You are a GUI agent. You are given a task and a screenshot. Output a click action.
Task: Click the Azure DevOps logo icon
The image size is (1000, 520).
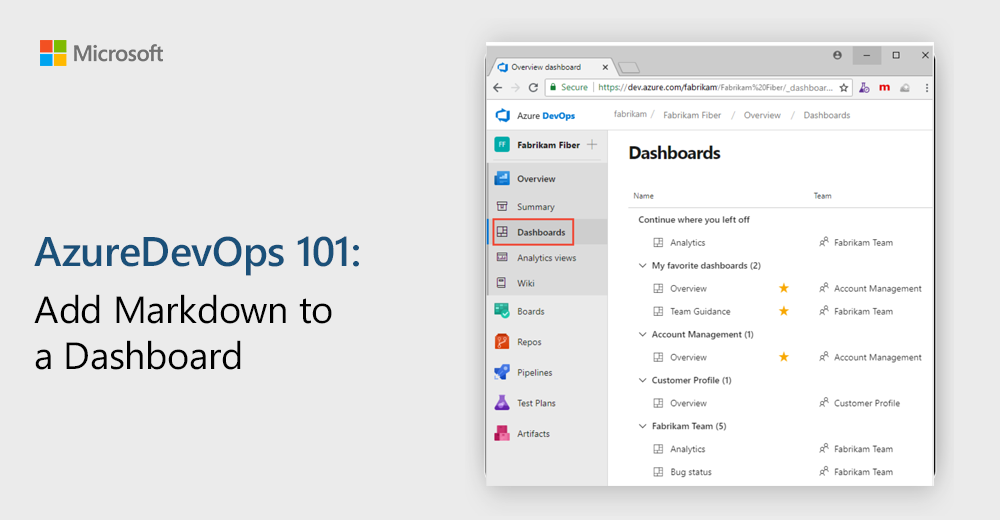(503, 115)
